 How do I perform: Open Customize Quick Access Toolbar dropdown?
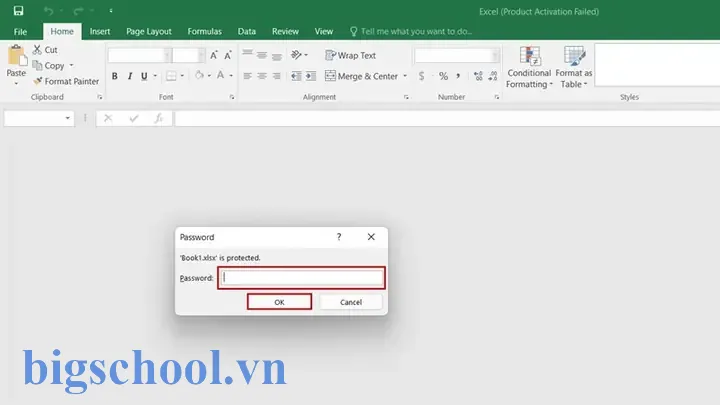[111, 11]
